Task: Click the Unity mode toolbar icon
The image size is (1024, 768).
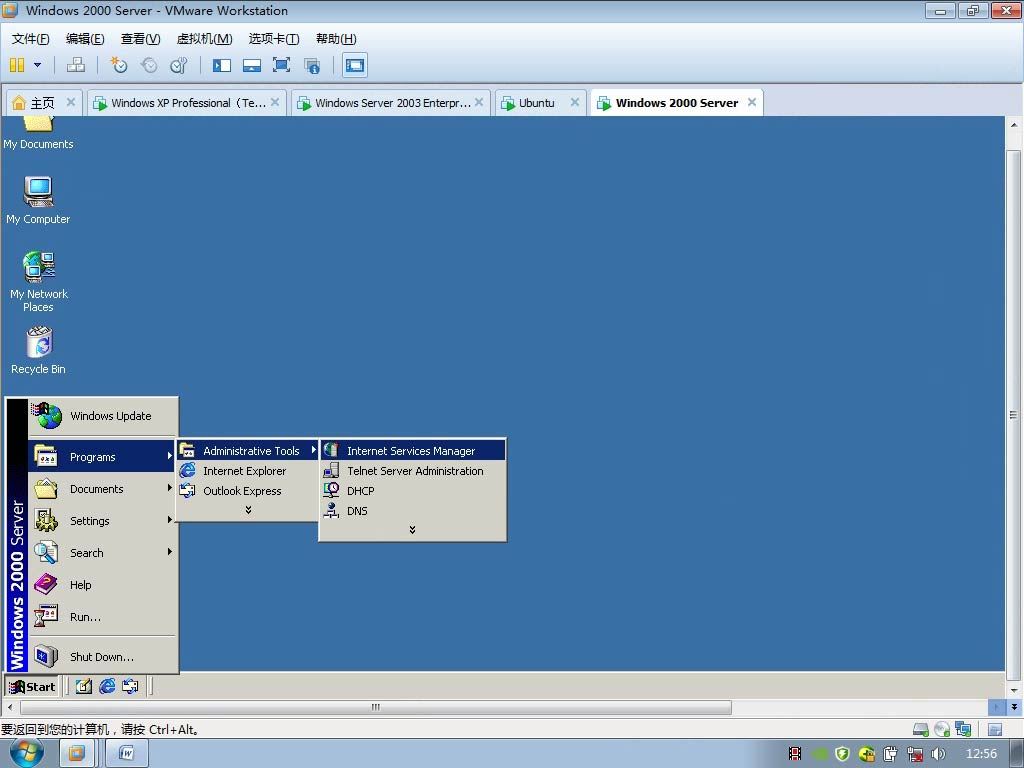Action: pyautogui.click(x=312, y=65)
